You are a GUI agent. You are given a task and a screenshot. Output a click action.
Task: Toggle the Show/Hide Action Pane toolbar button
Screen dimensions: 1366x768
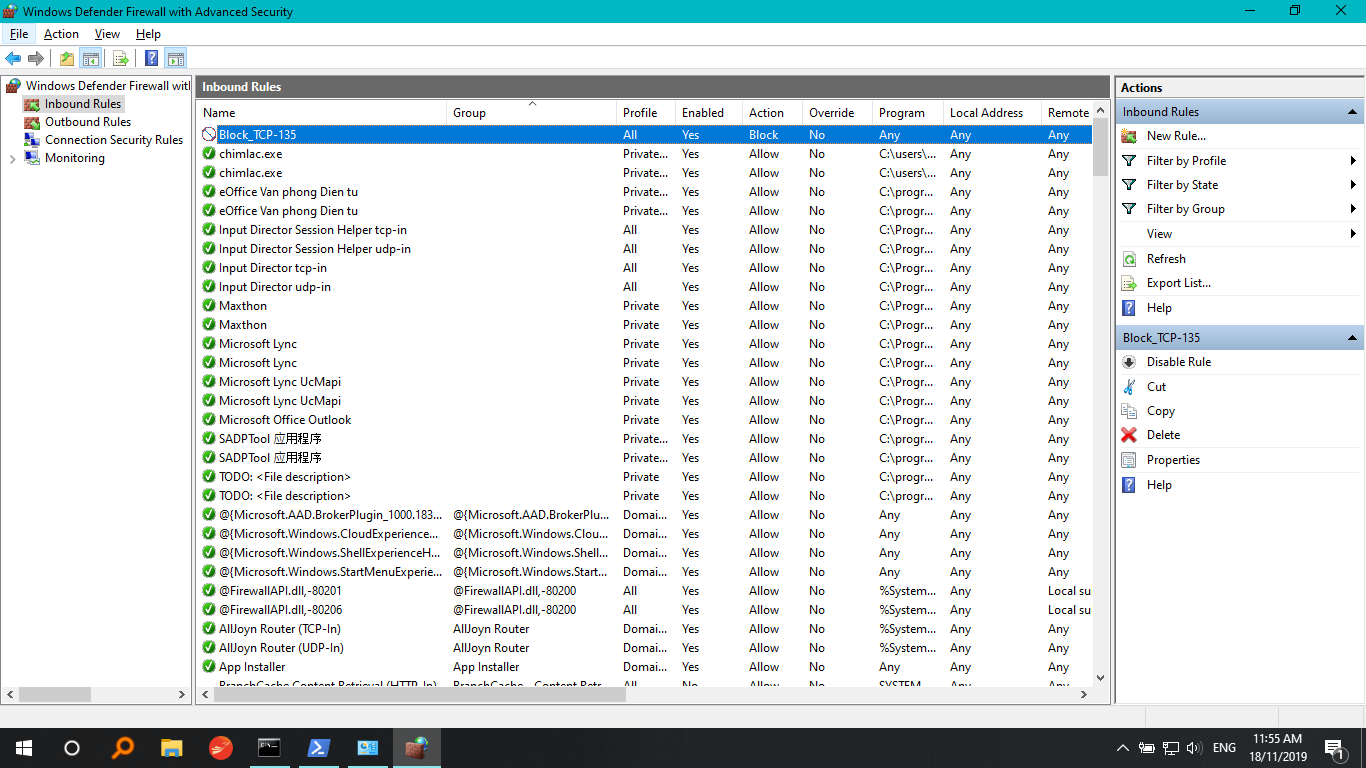pyautogui.click(x=176, y=59)
